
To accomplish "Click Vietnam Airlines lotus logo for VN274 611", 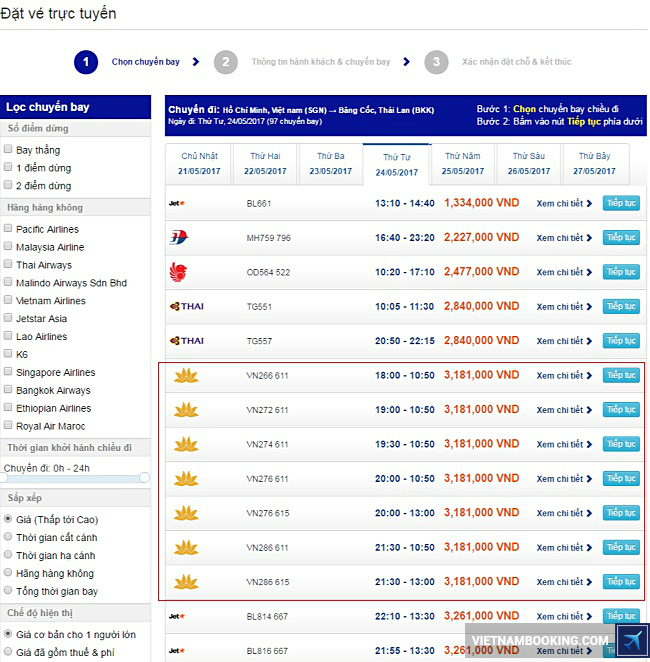I will tap(186, 444).
